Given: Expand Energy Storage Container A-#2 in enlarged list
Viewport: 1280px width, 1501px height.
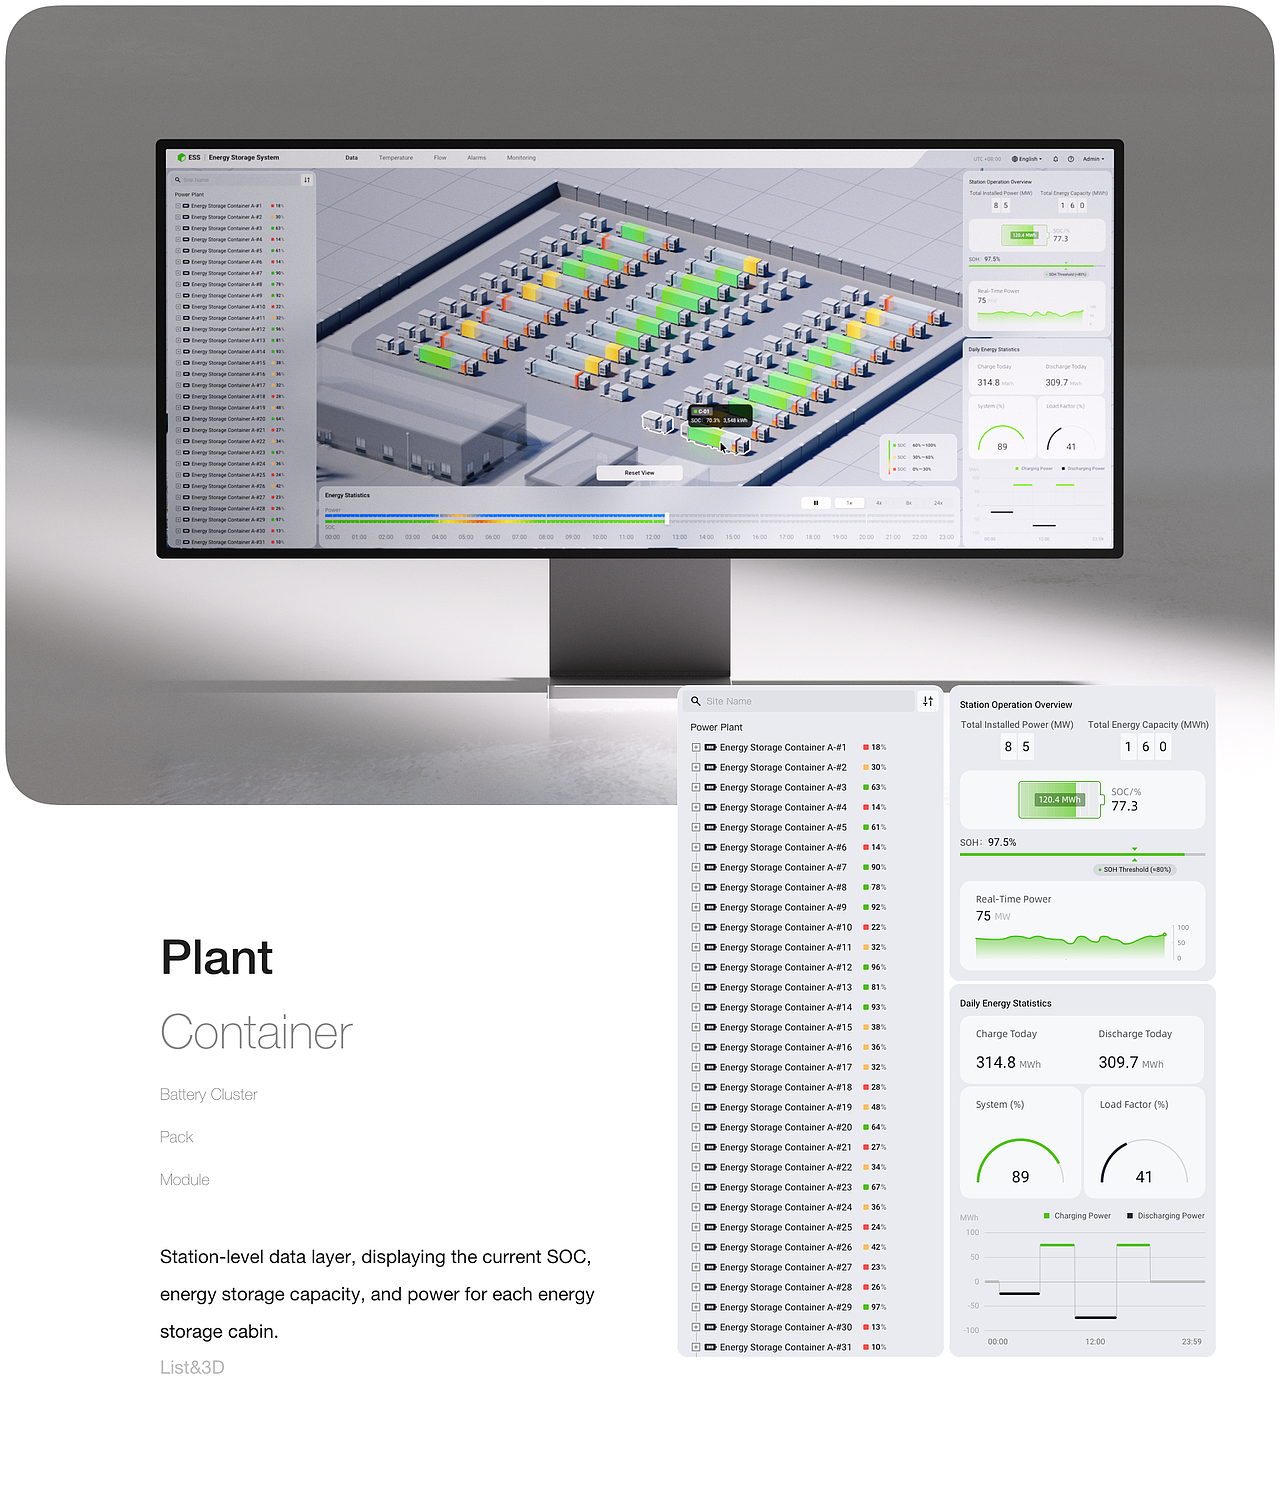Looking at the screenshot, I should coord(696,767).
